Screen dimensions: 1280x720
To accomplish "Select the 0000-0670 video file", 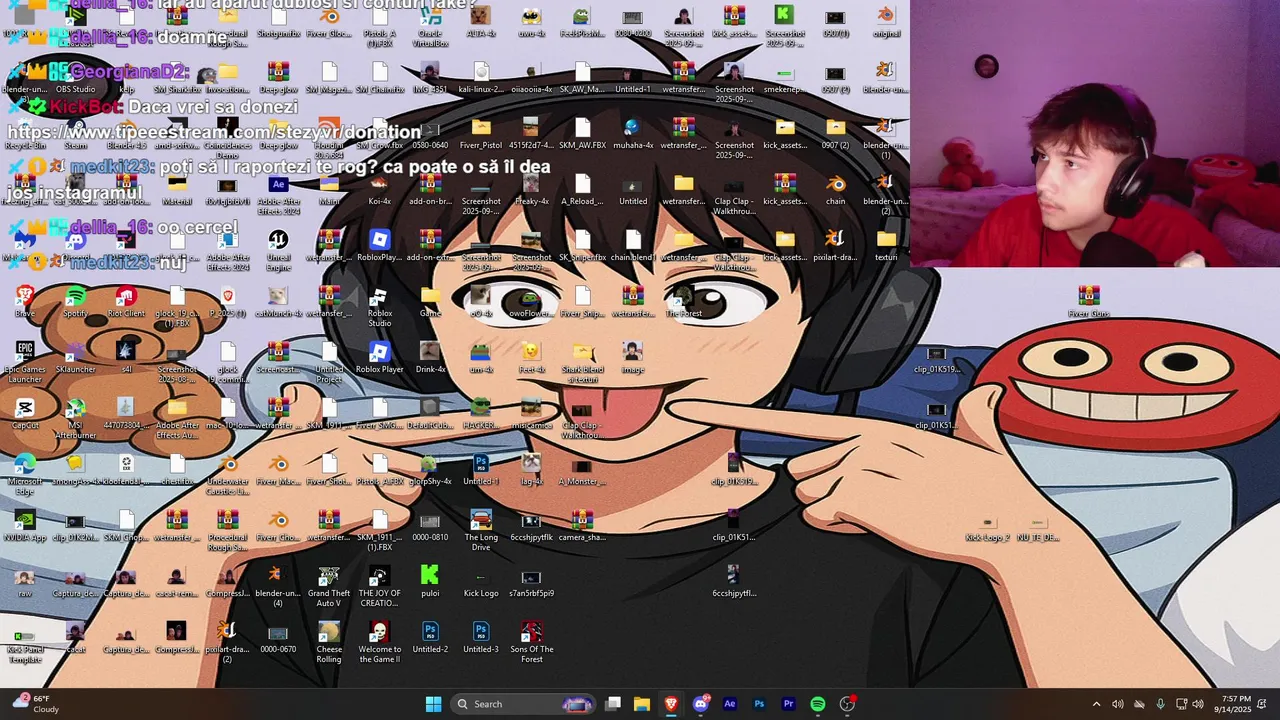I will pos(278,637).
